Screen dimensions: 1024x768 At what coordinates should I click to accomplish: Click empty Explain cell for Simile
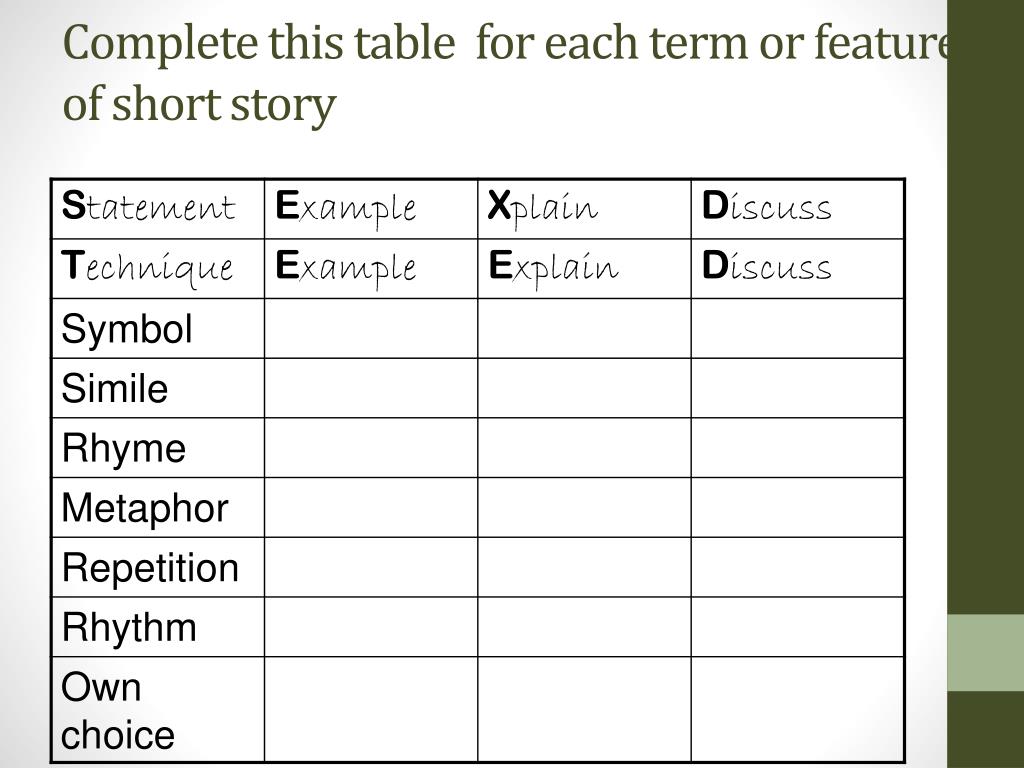(x=584, y=389)
